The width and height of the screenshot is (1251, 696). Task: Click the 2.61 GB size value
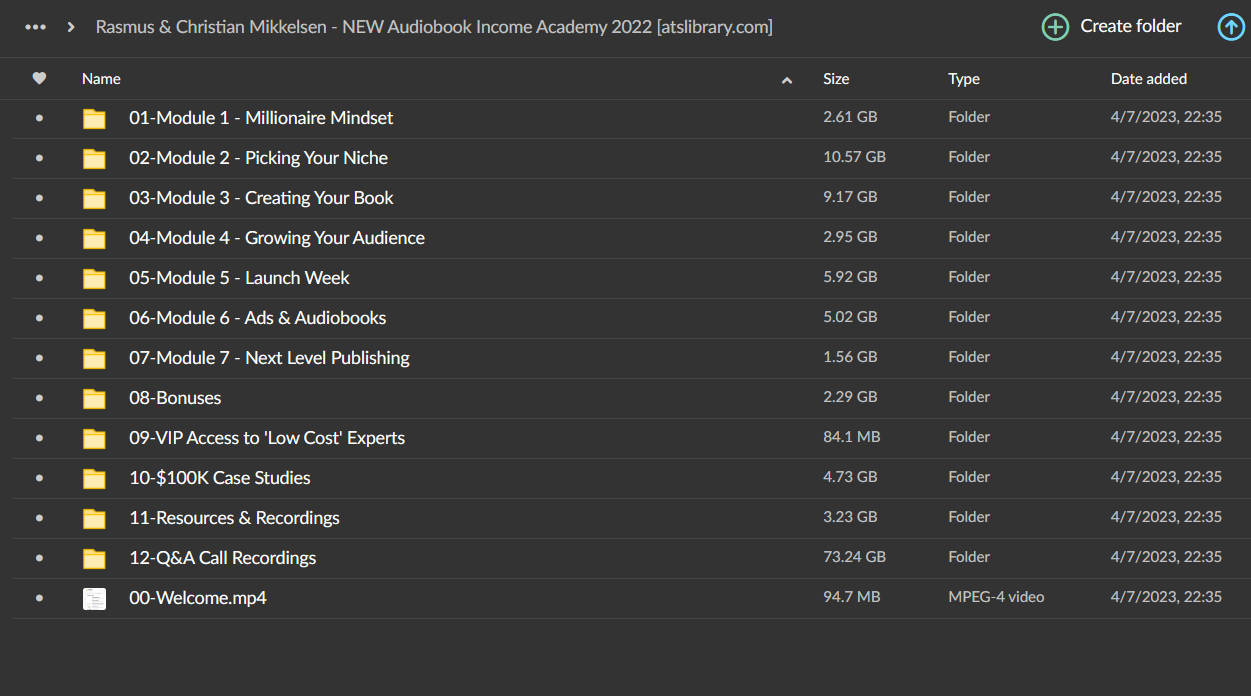[x=850, y=117]
